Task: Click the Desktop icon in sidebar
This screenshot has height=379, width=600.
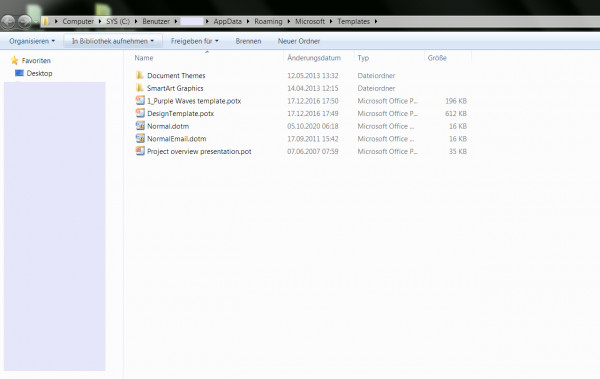Action: click(x=19, y=73)
